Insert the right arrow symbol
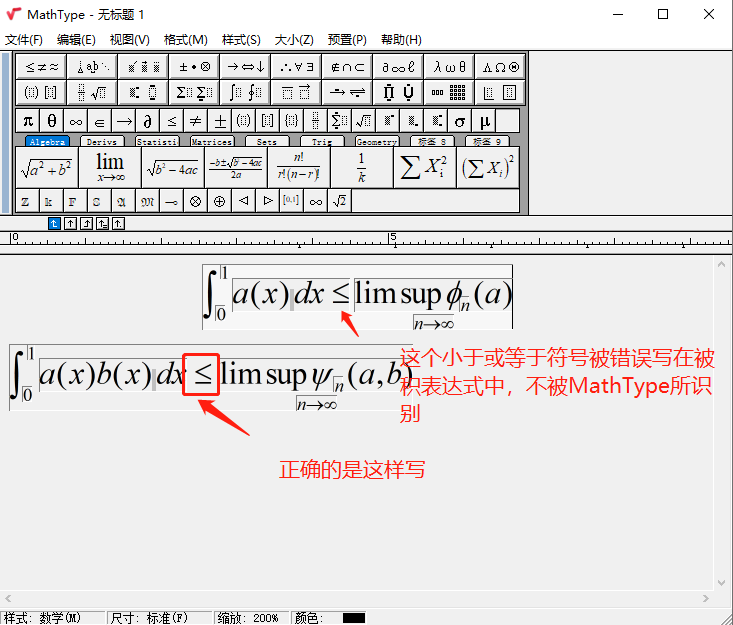733x625 pixels. click(x=124, y=122)
